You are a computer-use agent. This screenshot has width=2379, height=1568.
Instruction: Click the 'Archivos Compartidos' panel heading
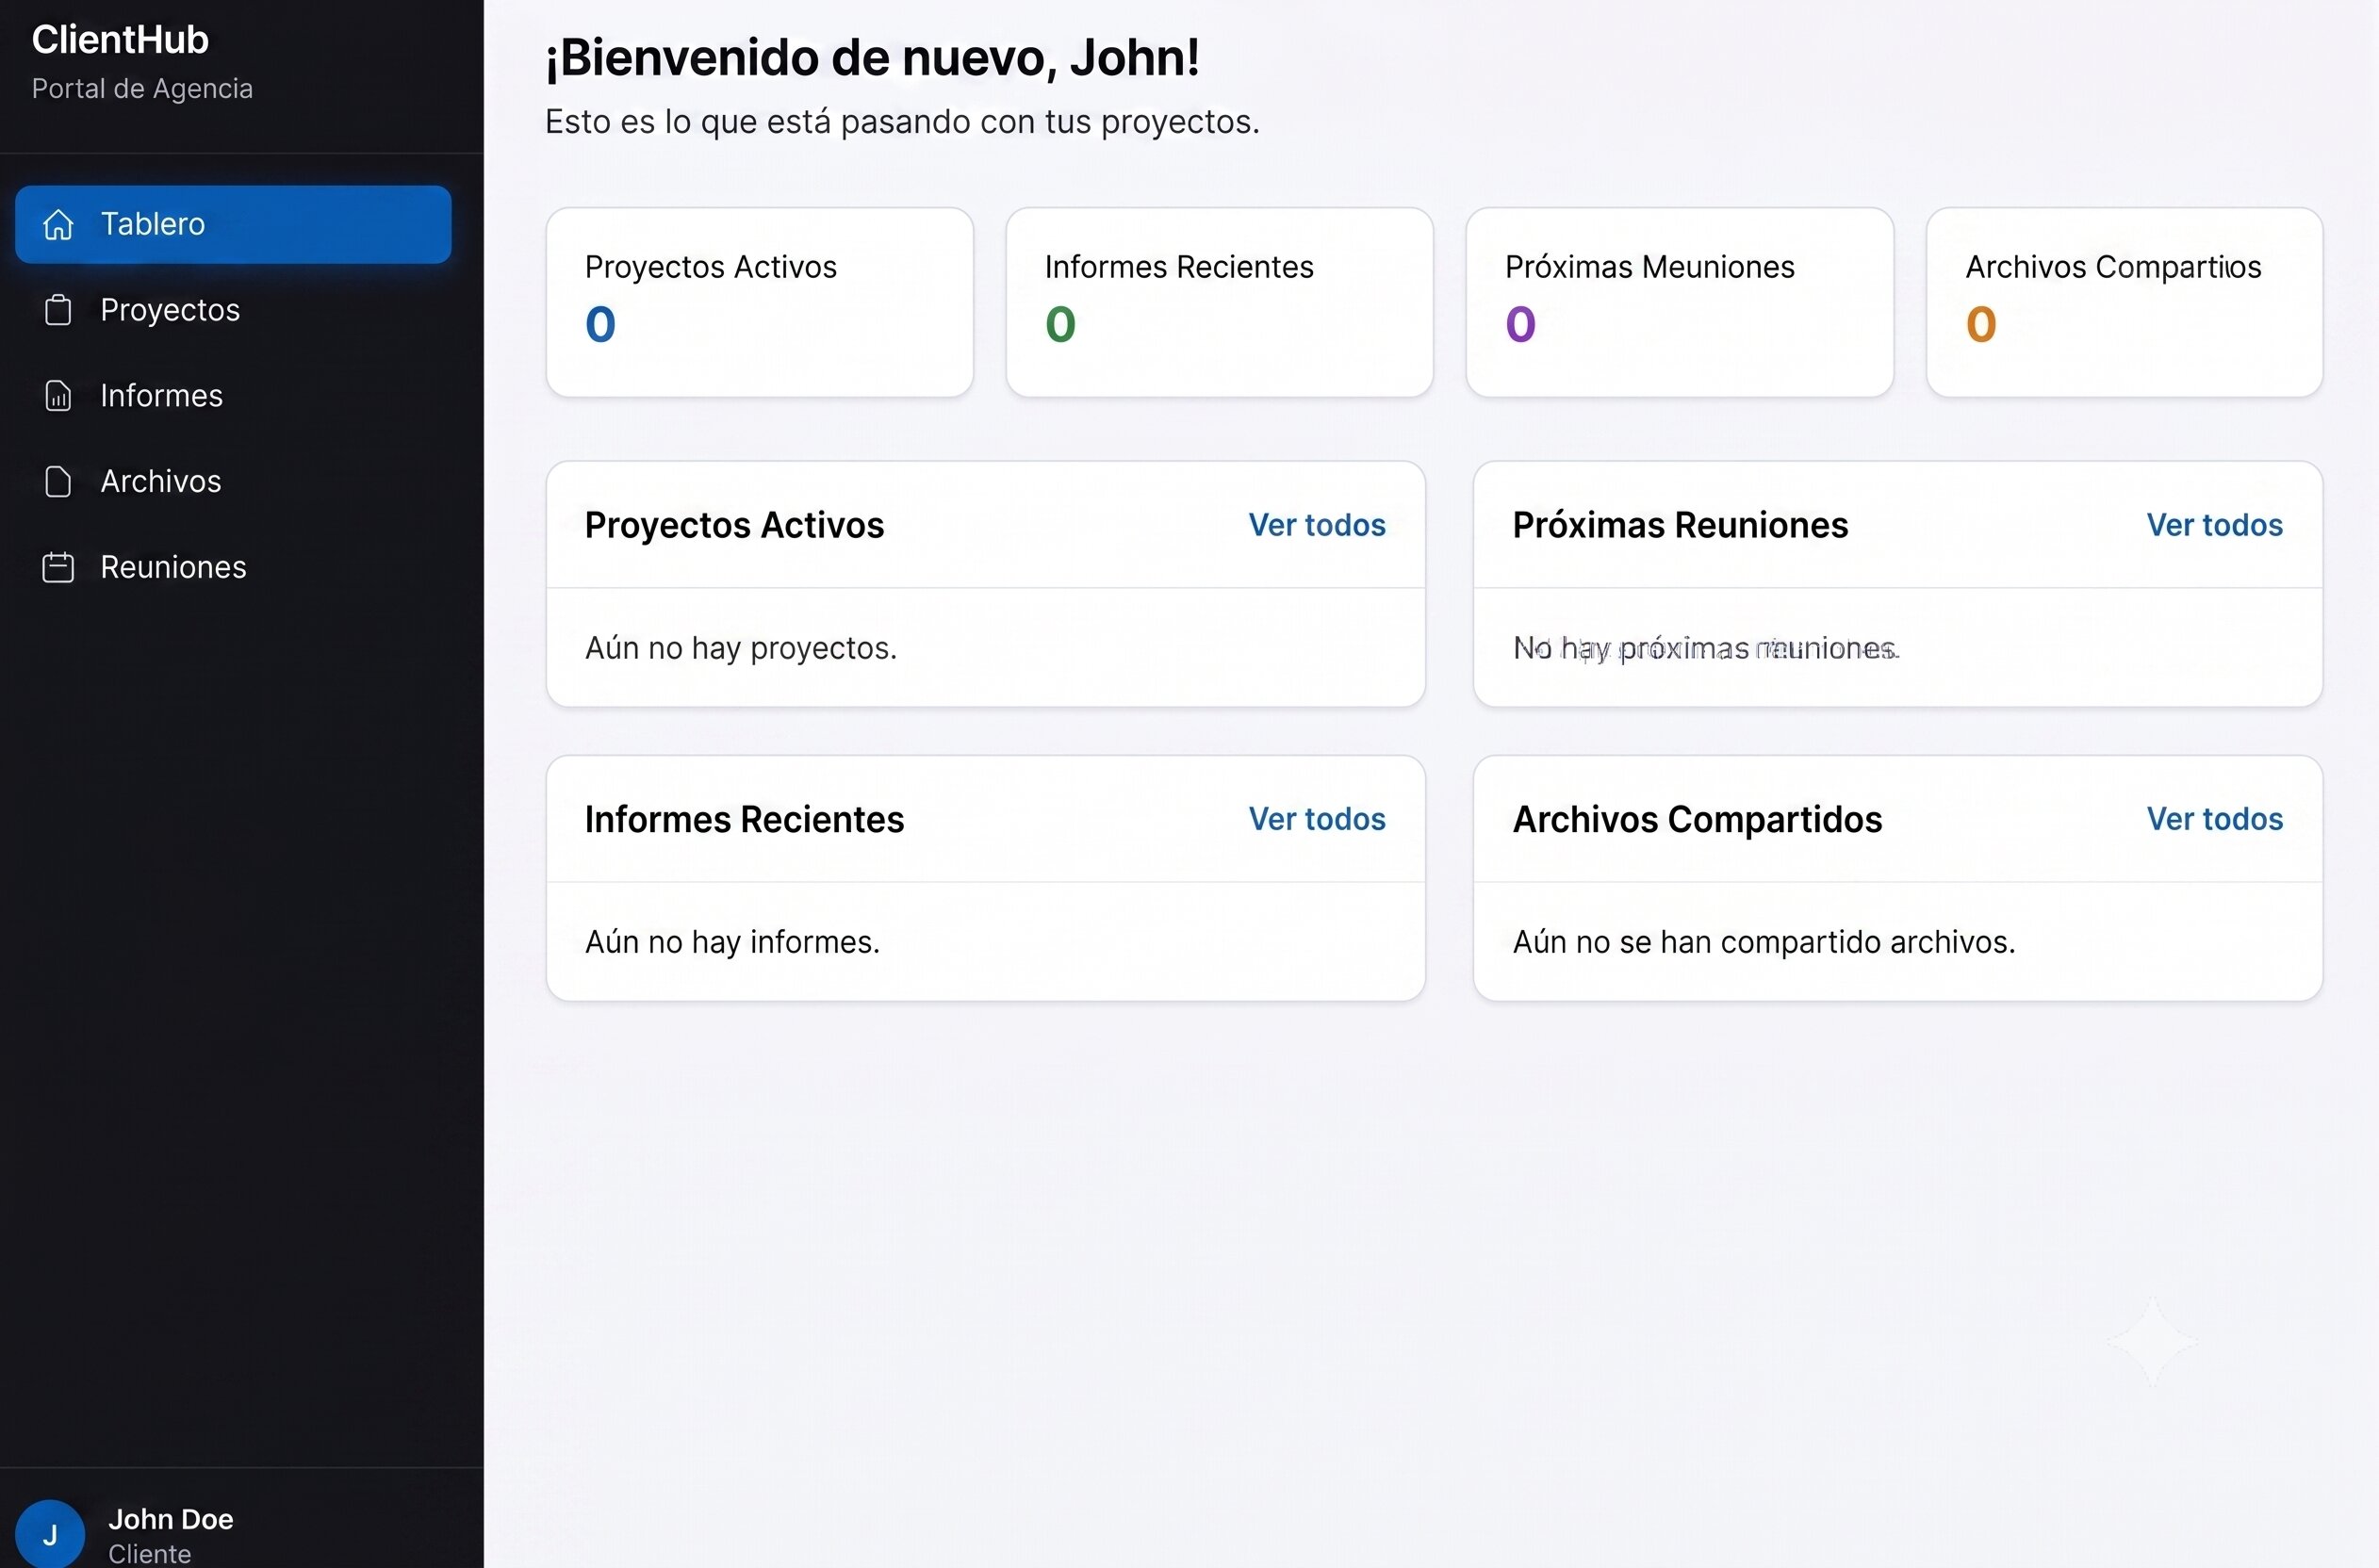pyautogui.click(x=1697, y=819)
